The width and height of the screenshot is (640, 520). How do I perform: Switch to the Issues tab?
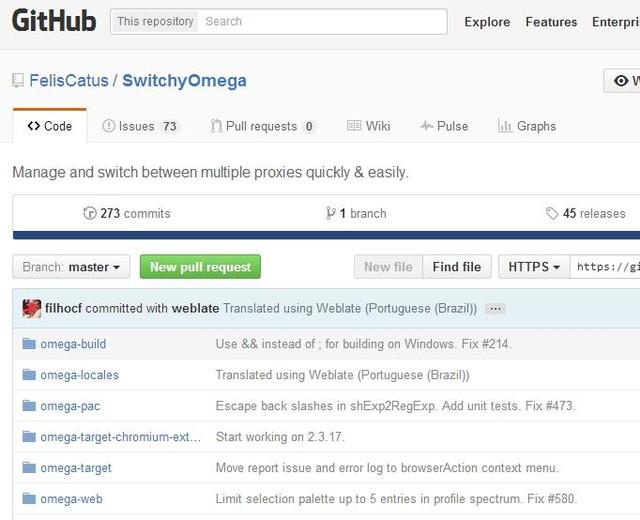[140, 126]
